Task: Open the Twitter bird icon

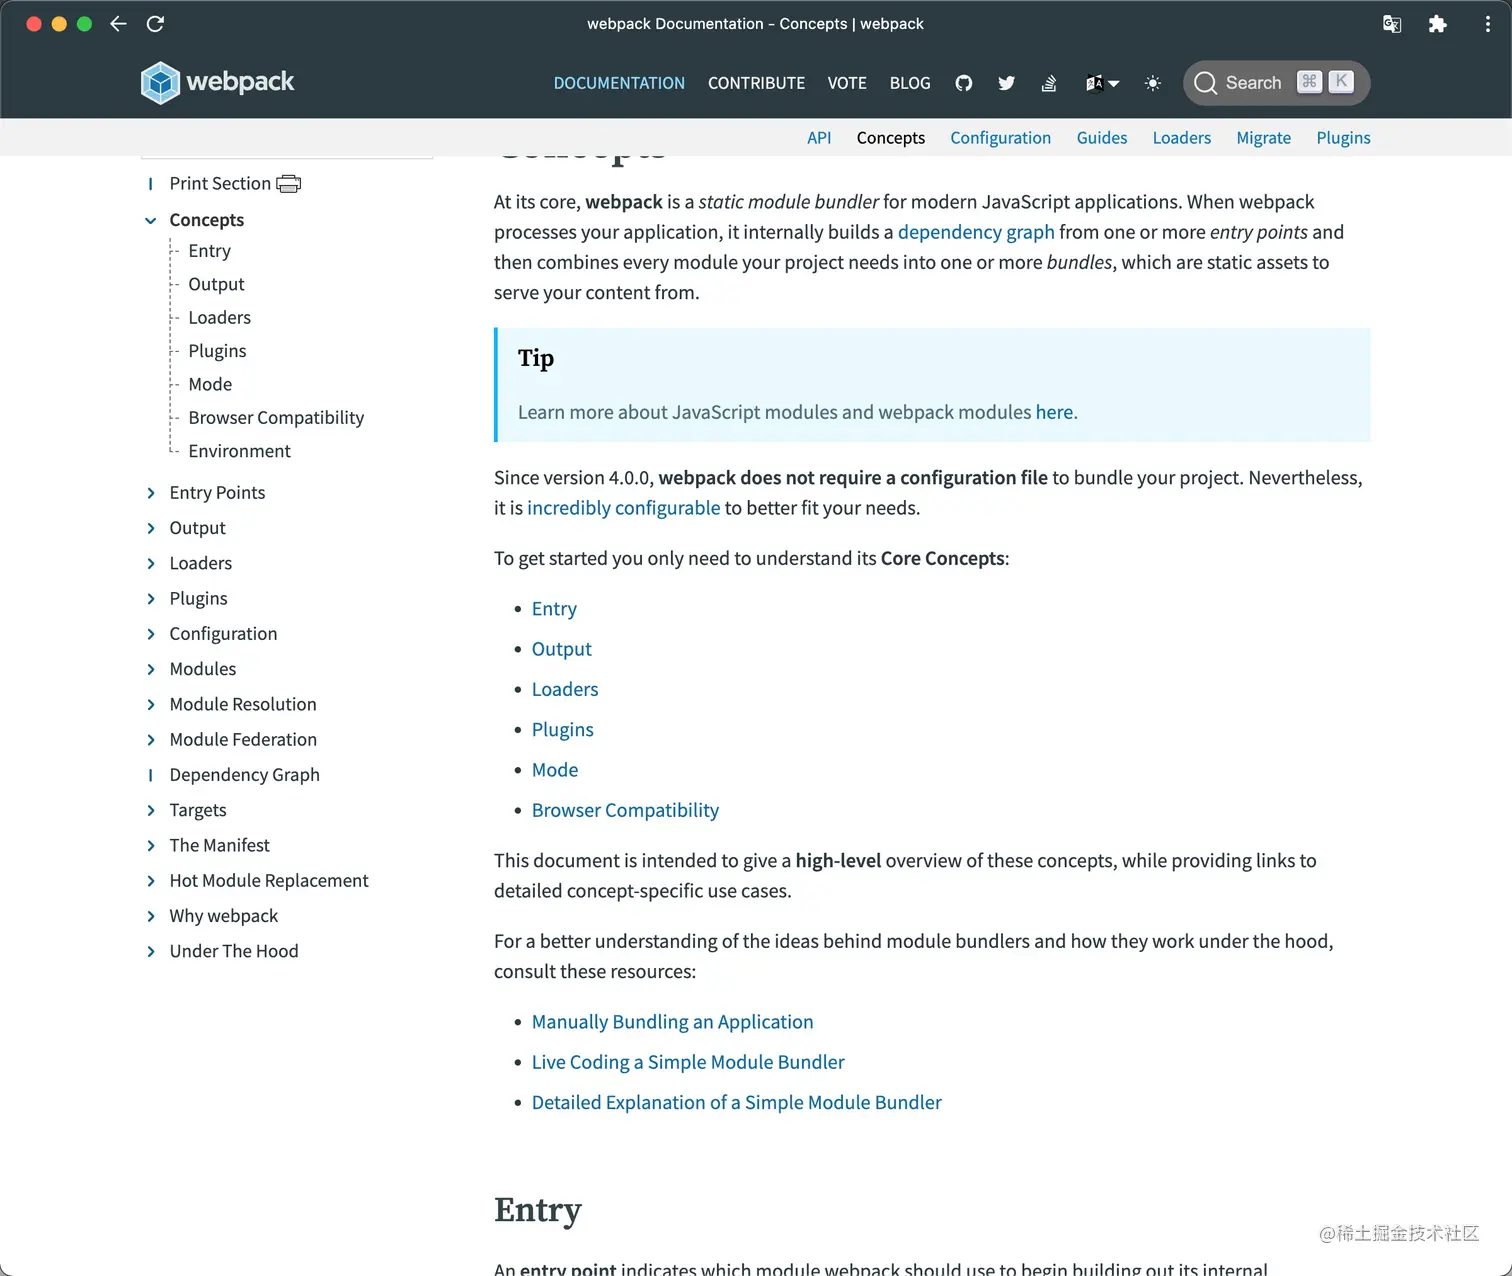Action: click(x=1006, y=83)
